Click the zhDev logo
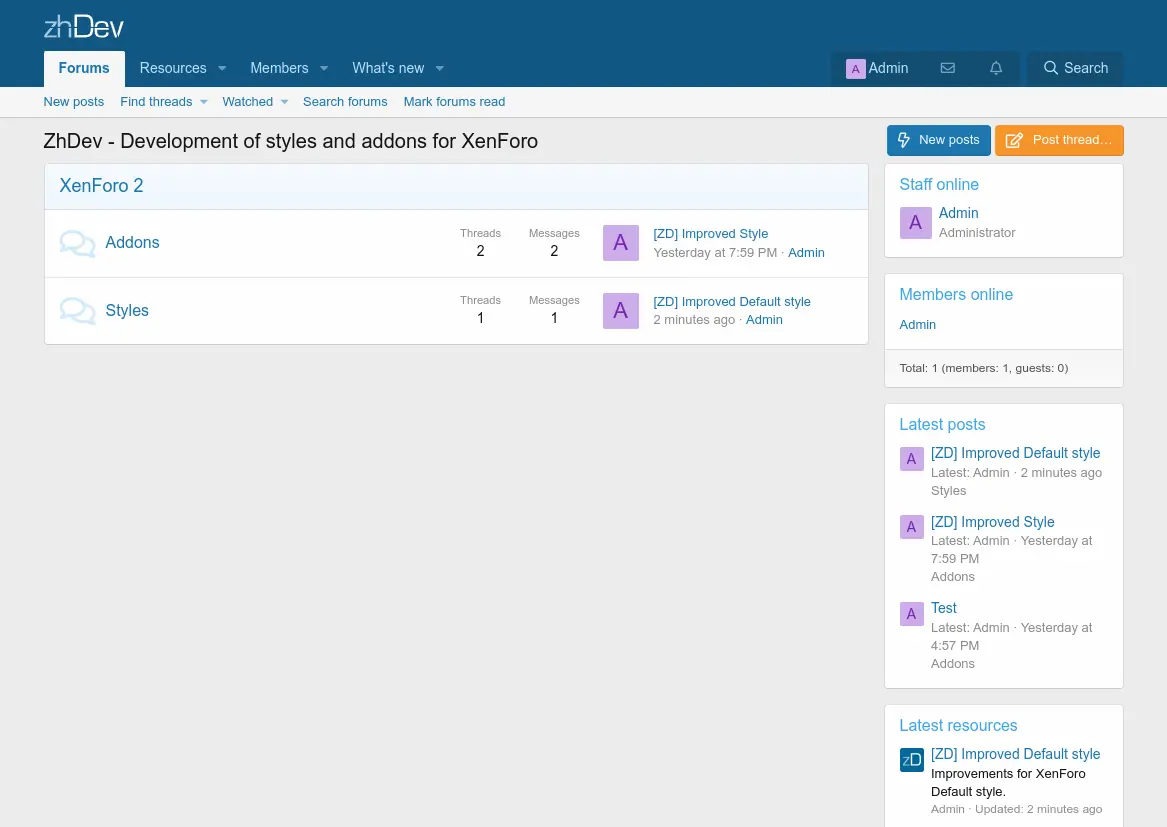1167x827 pixels. click(84, 27)
